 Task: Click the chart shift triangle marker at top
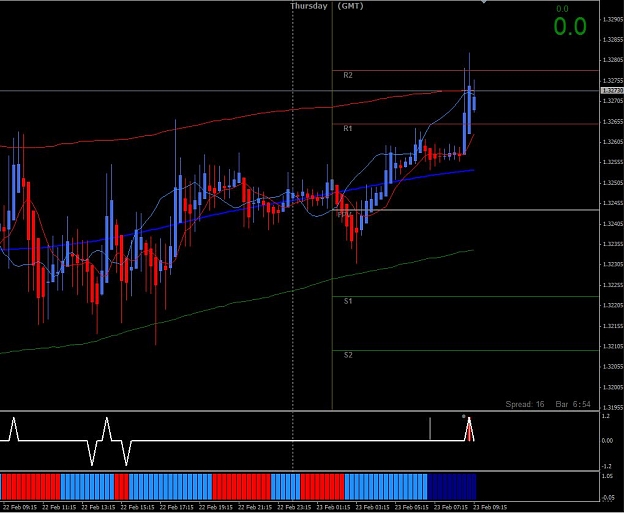click(x=483, y=2)
